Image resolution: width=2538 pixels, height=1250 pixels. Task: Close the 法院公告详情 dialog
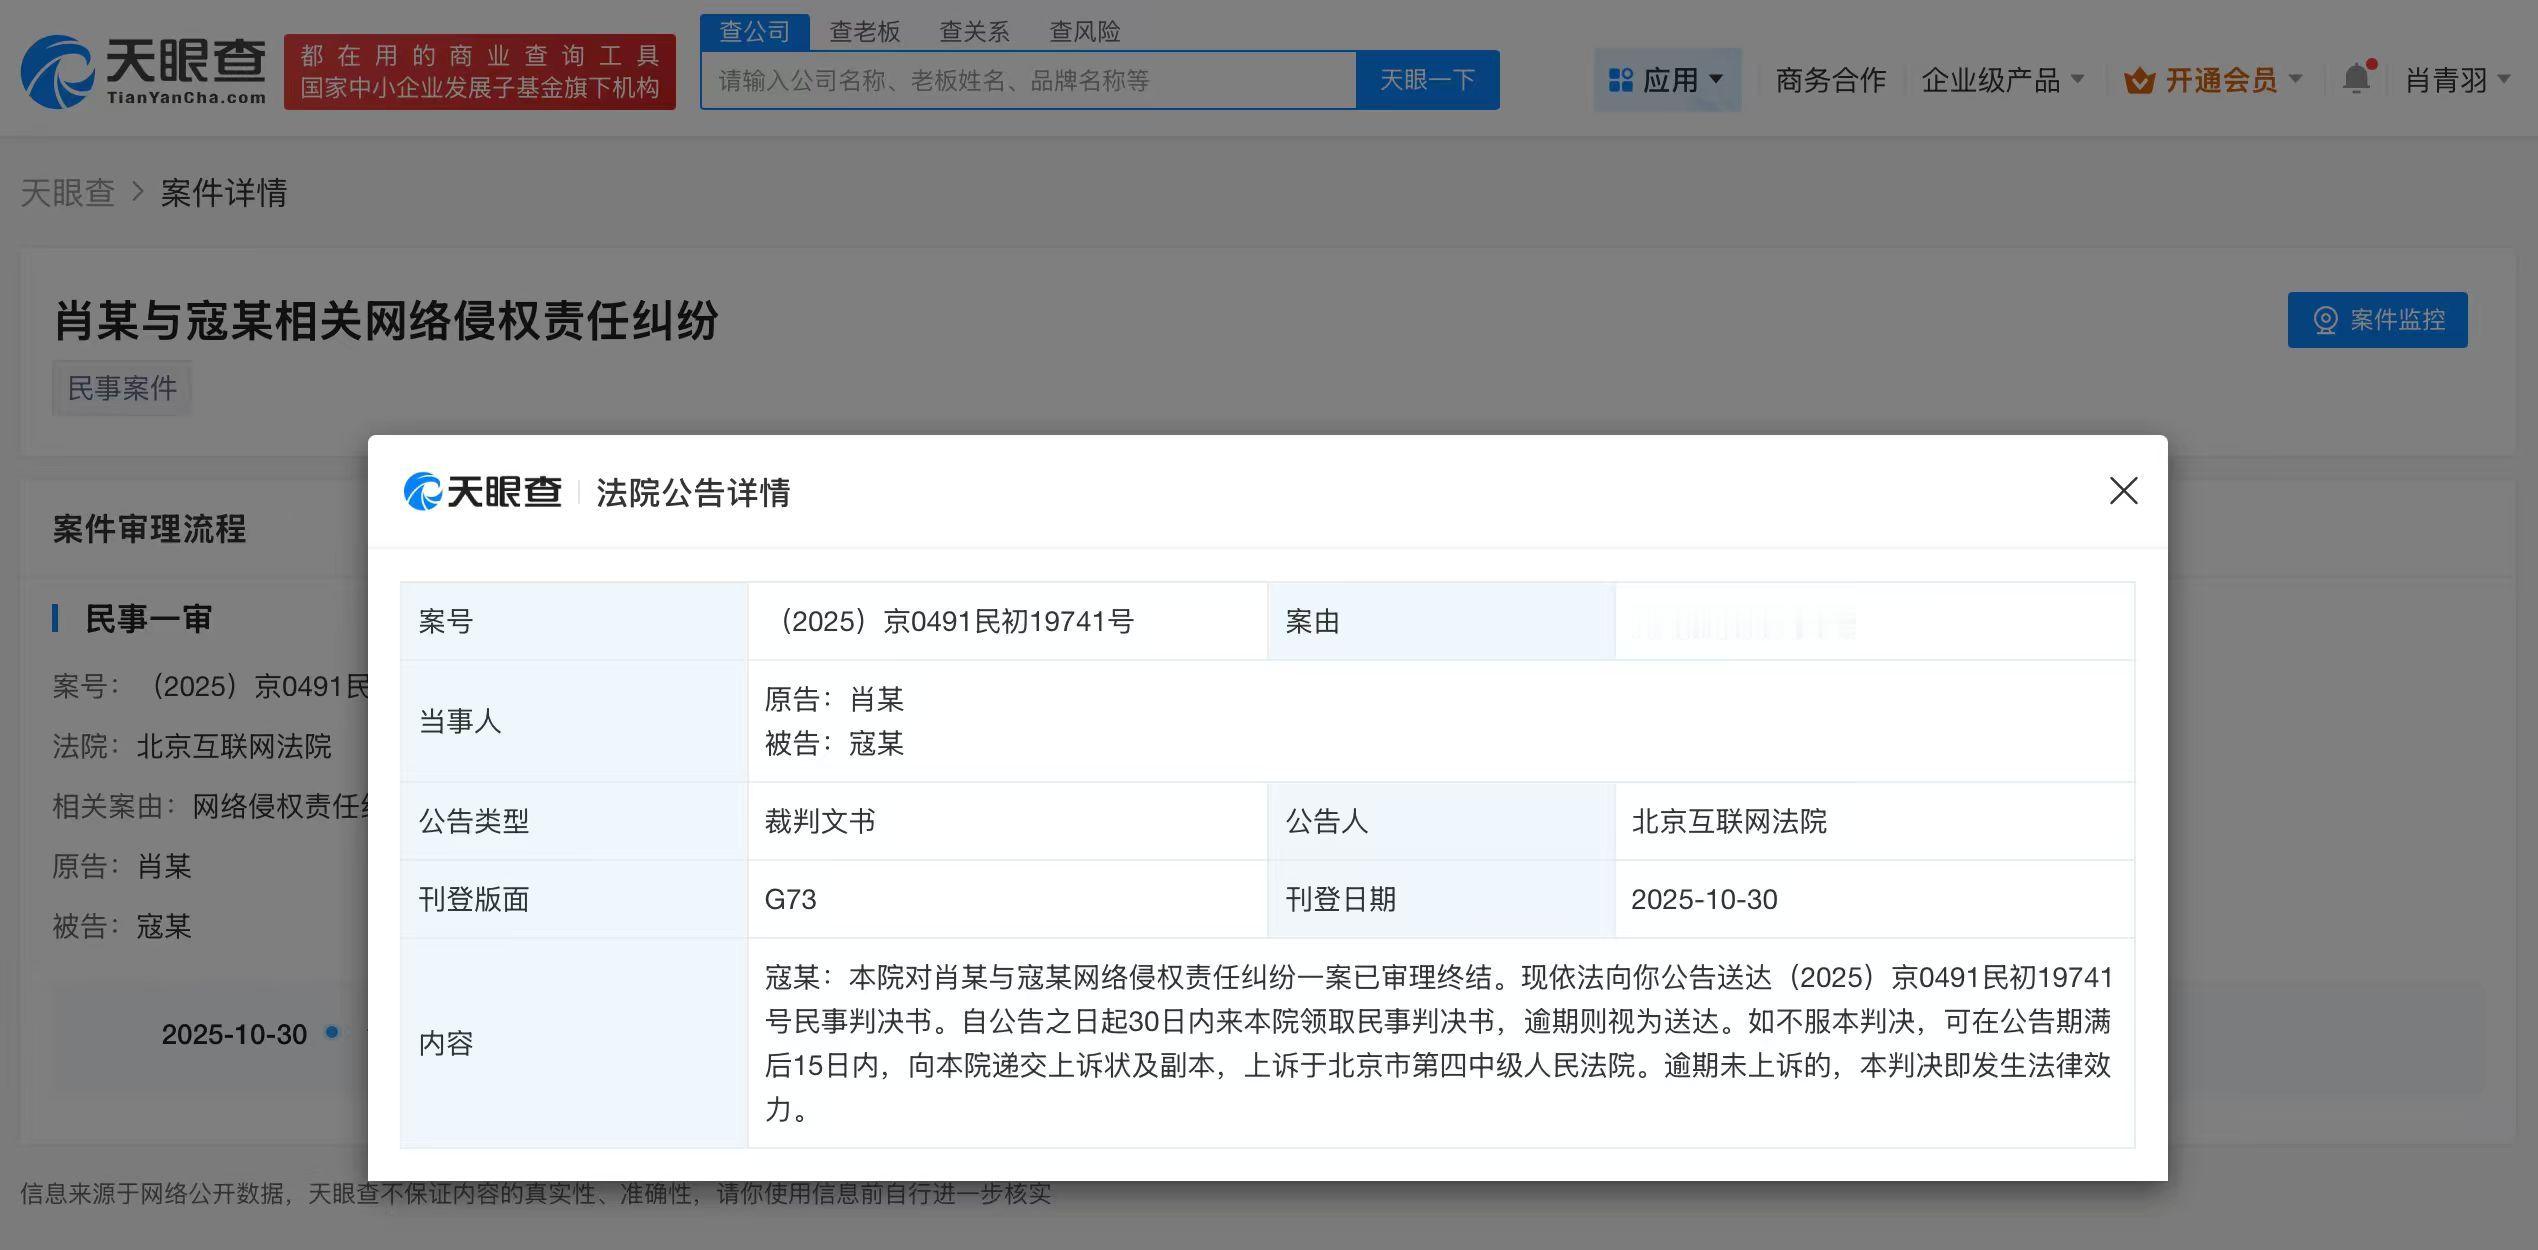point(2123,491)
